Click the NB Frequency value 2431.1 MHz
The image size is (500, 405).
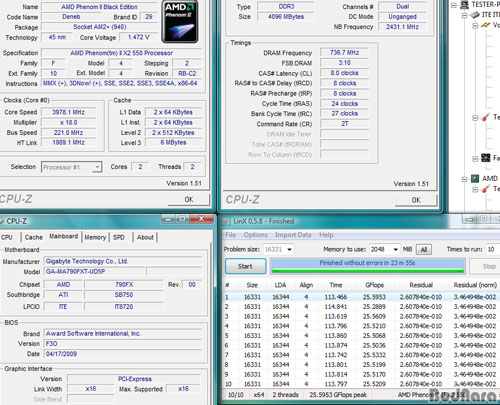tap(402, 27)
